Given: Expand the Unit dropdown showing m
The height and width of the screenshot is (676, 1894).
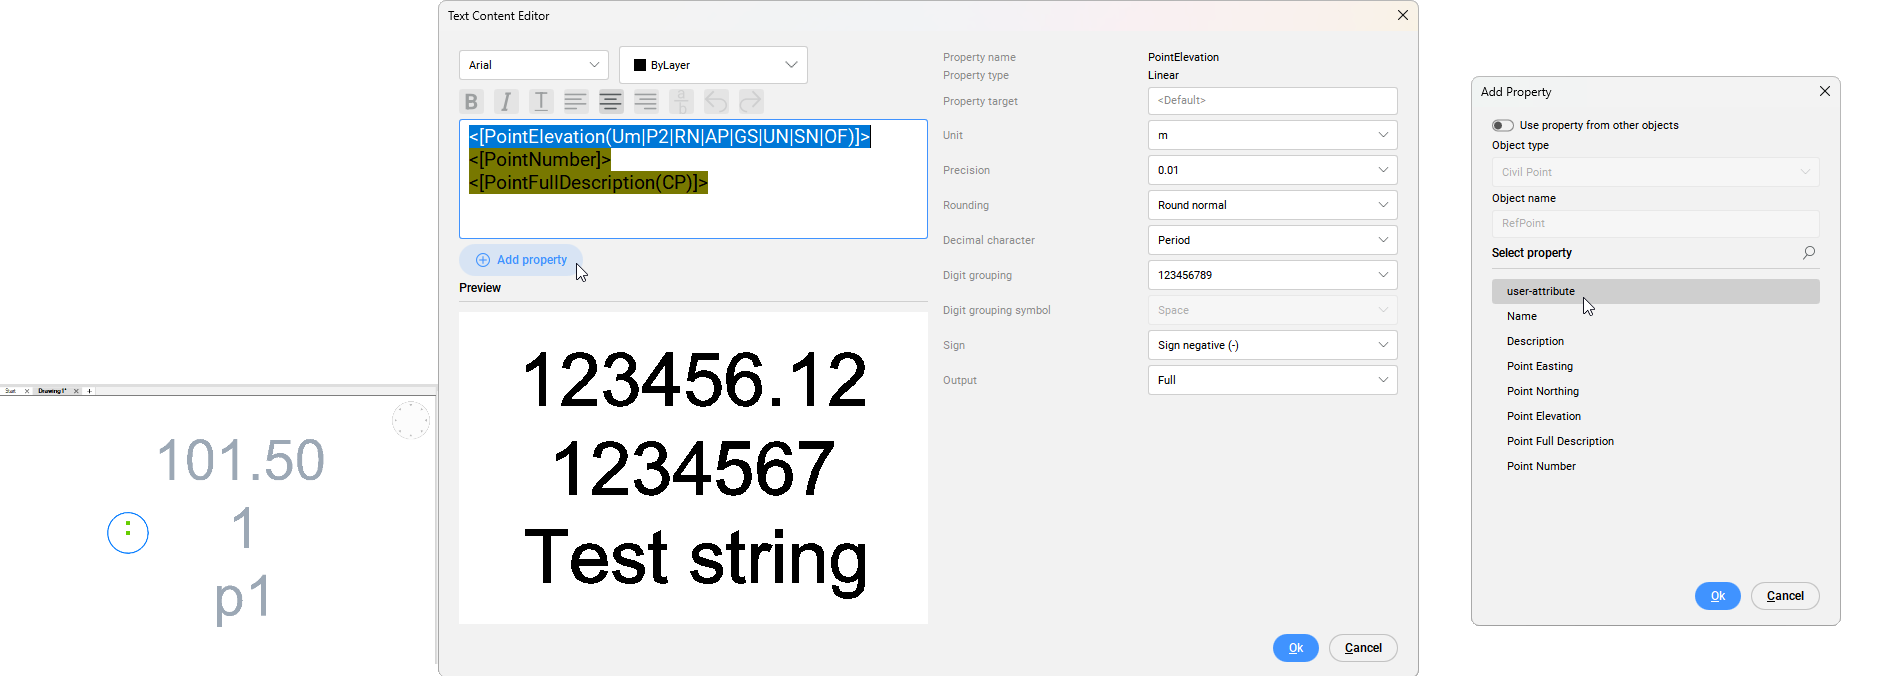Looking at the screenshot, I should (x=1272, y=135).
